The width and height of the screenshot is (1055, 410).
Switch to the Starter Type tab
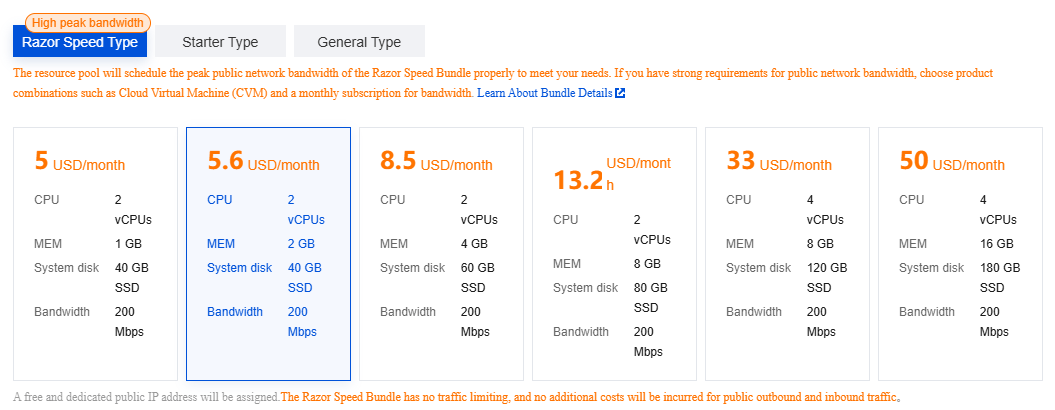(220, 42)
